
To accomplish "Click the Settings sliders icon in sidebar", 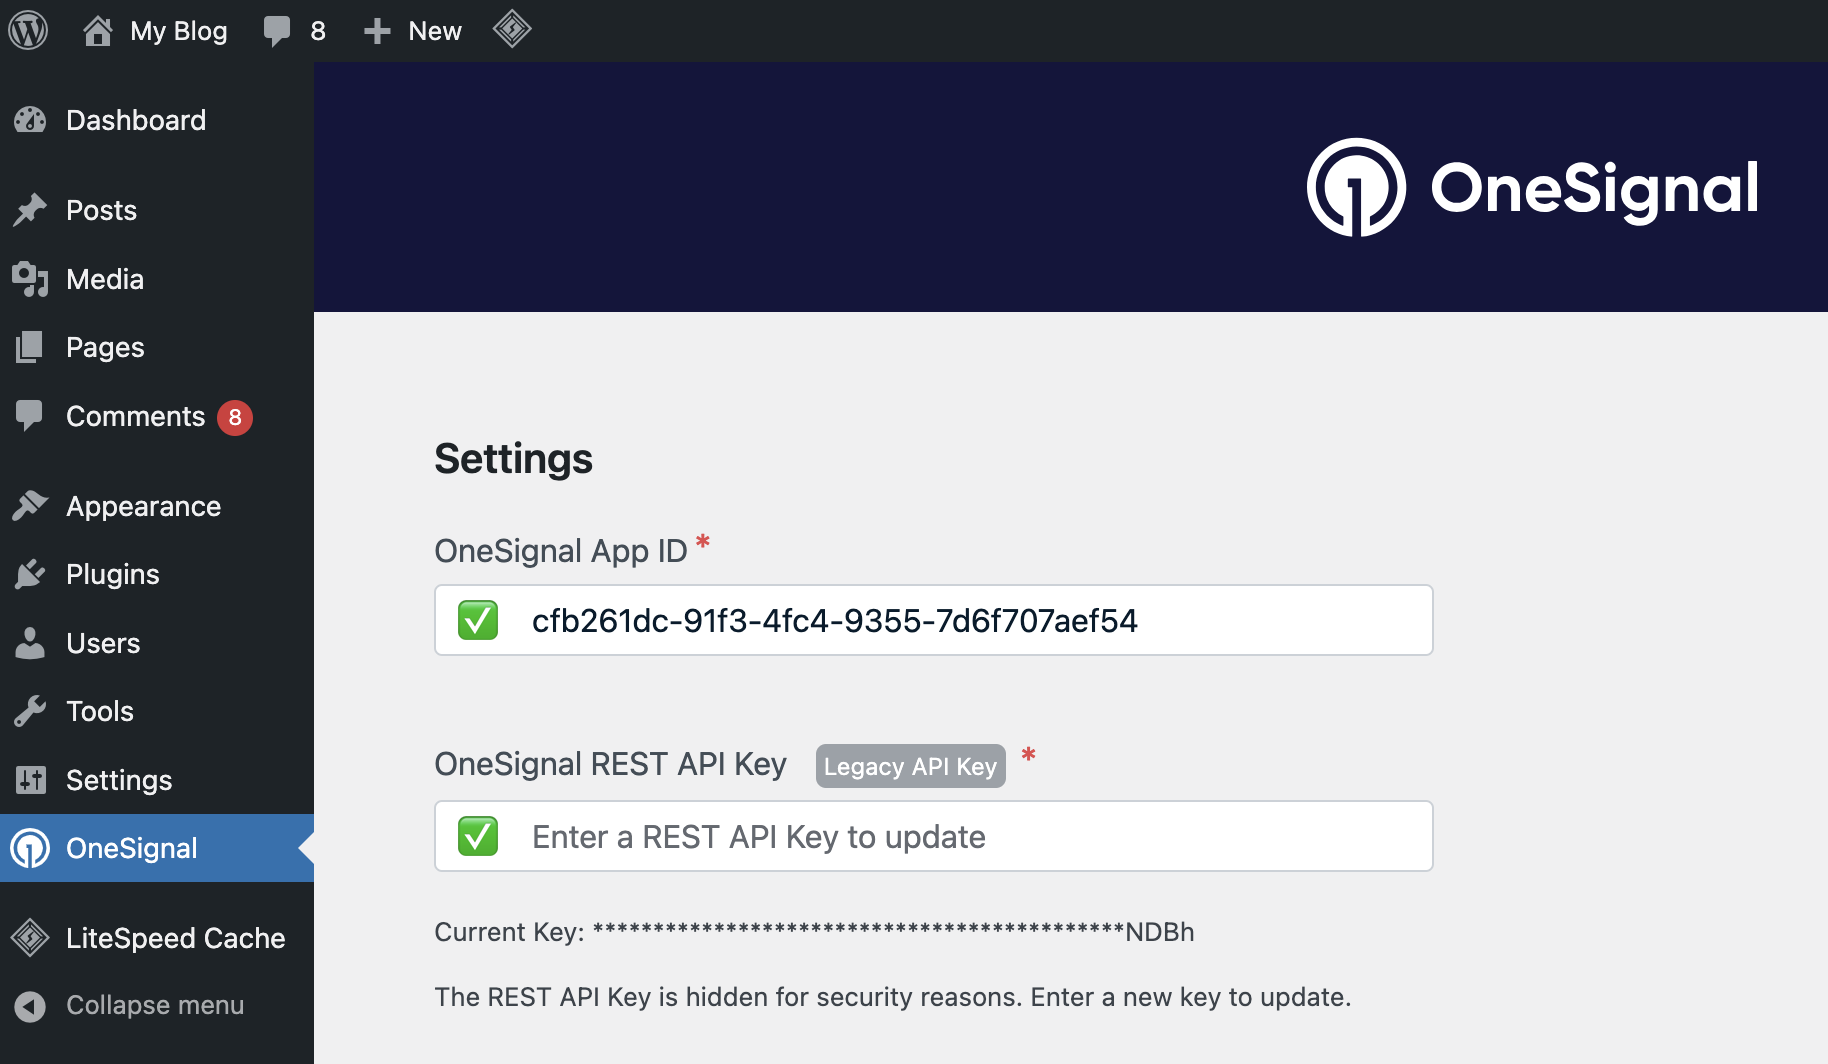I will click(30, 780).
